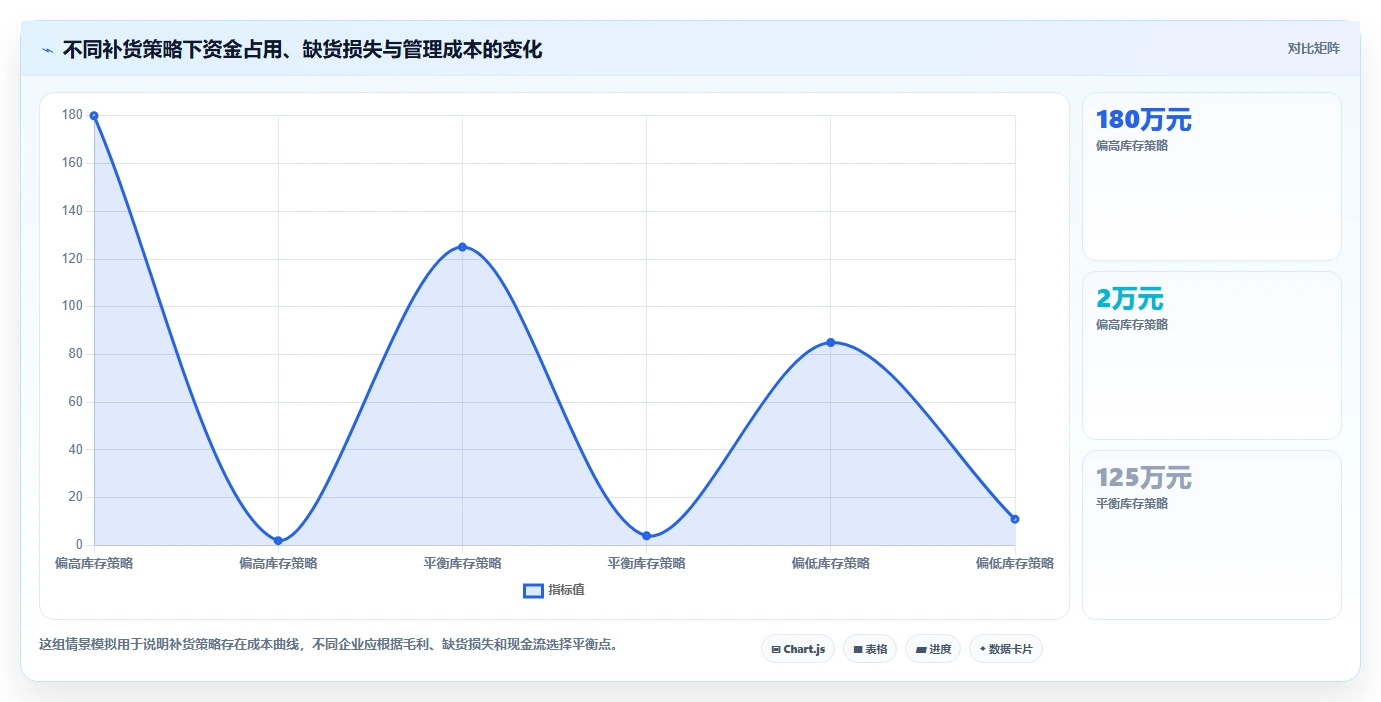Click the 偏高库存策略 caption under 2万元
The image size is (1381, 702).
pyautogui.click(x=1132, y=325)
